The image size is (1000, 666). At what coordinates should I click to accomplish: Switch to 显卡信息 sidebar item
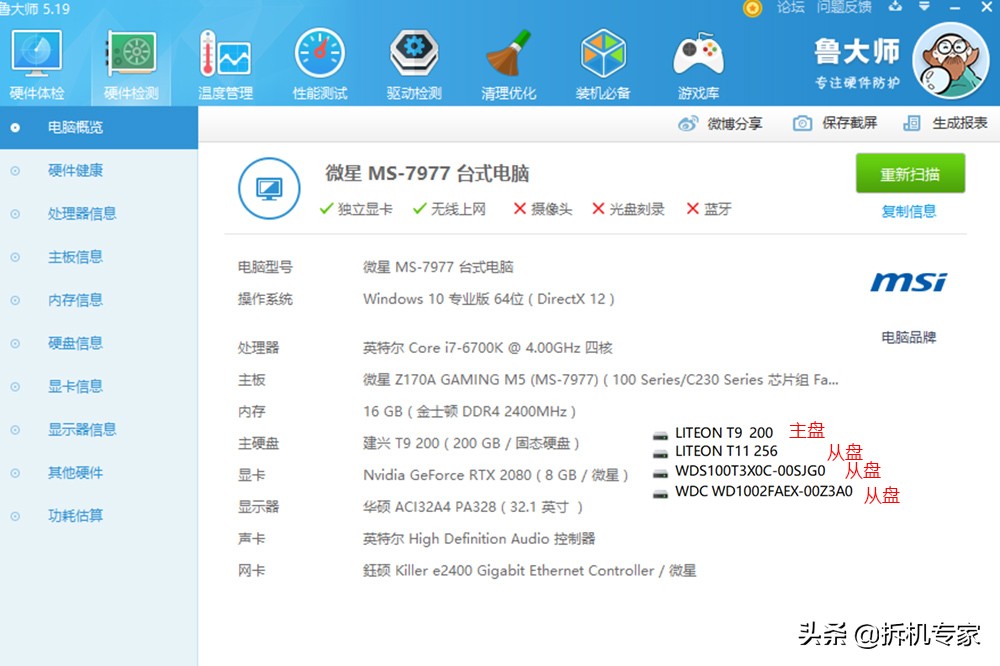tap(75, 386)
